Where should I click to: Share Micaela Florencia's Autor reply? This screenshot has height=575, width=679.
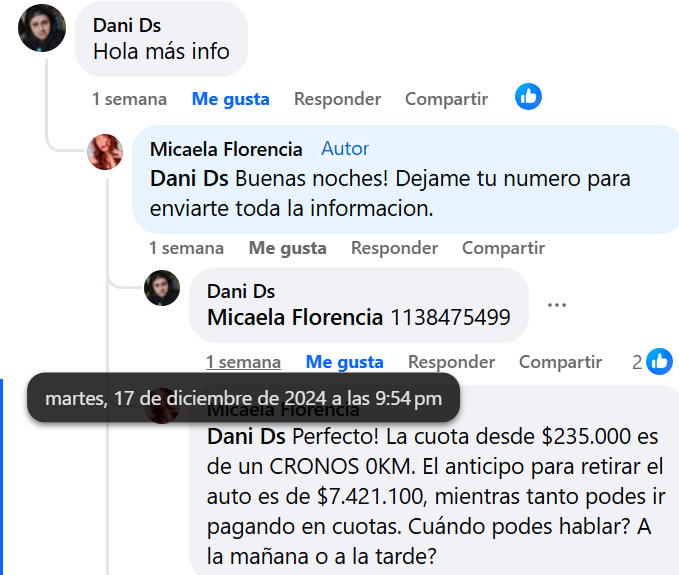click(x=503, y=248)
